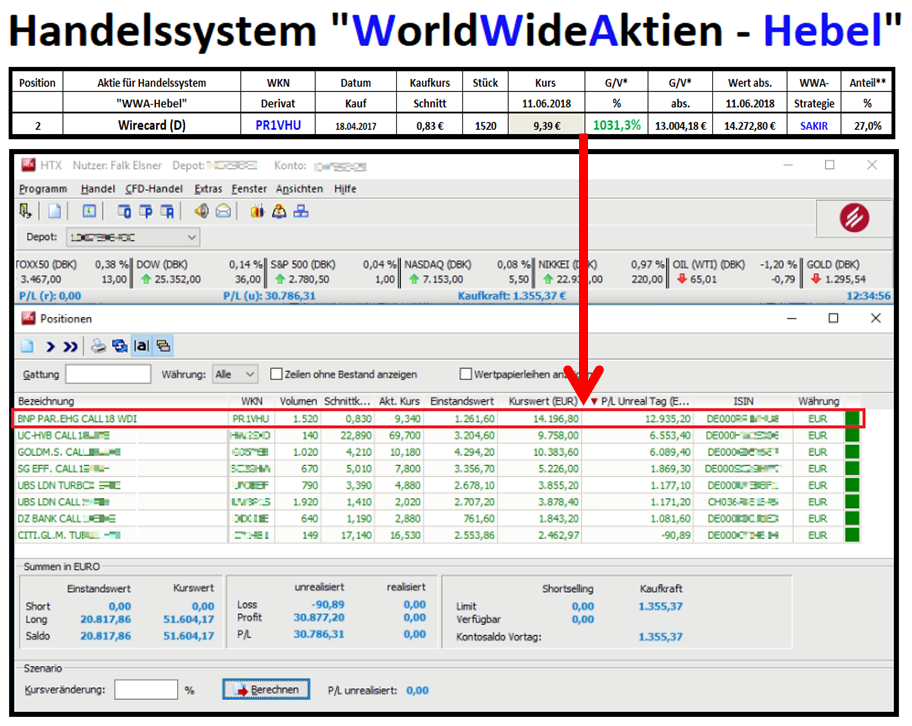The width and height of the screenshot is (912, 726).
Task: Sort by ISIN column header
Action: click(x=743, y=401)
